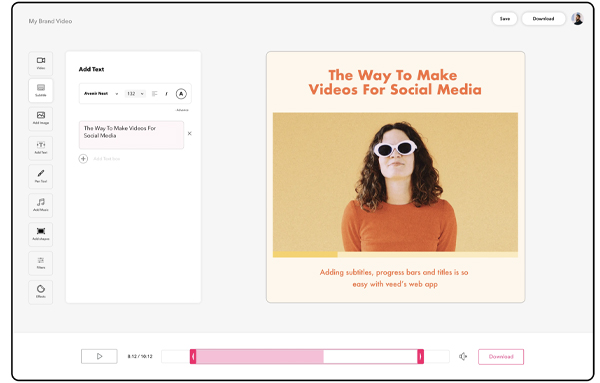Click the play button
Image resolution: width=600 pixels, height=383 pixels.
[x=99, y=356]
